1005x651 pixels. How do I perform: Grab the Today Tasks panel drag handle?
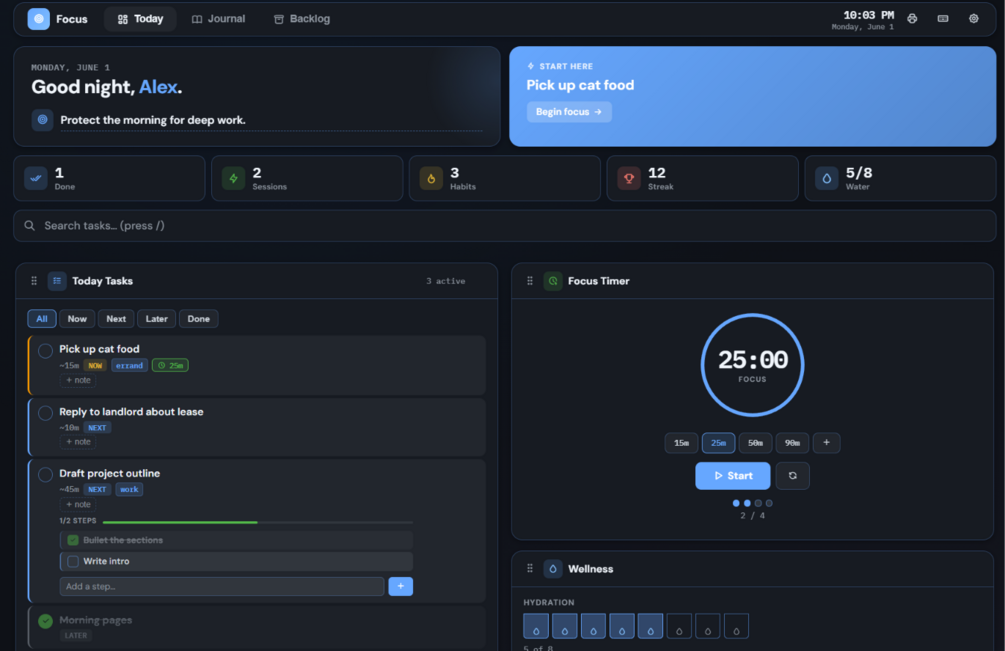pyautogui.click(x=34, y=281)
